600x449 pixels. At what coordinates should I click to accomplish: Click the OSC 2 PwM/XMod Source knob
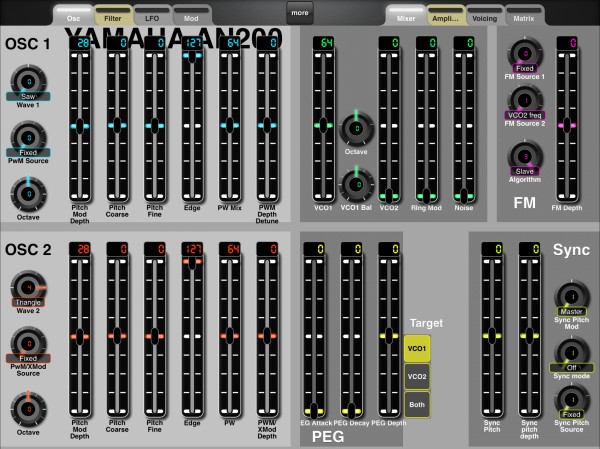click(x=28, y=344)
